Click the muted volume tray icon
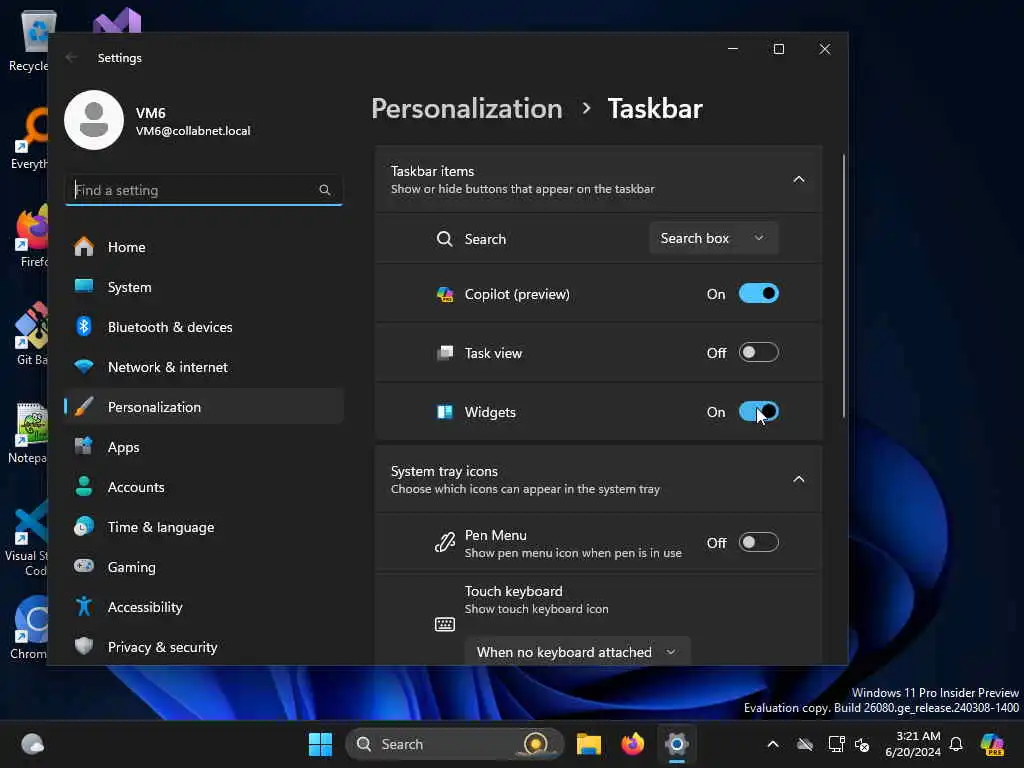This screenshot has height=768, width=1024. tap(862, 744)
